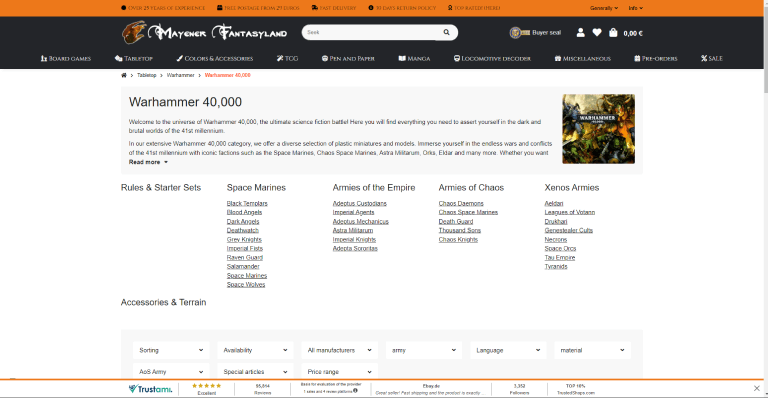Open Grey Knights link
Image resolution: width=768 pixels, height=398 pixels.
point(244,239)
